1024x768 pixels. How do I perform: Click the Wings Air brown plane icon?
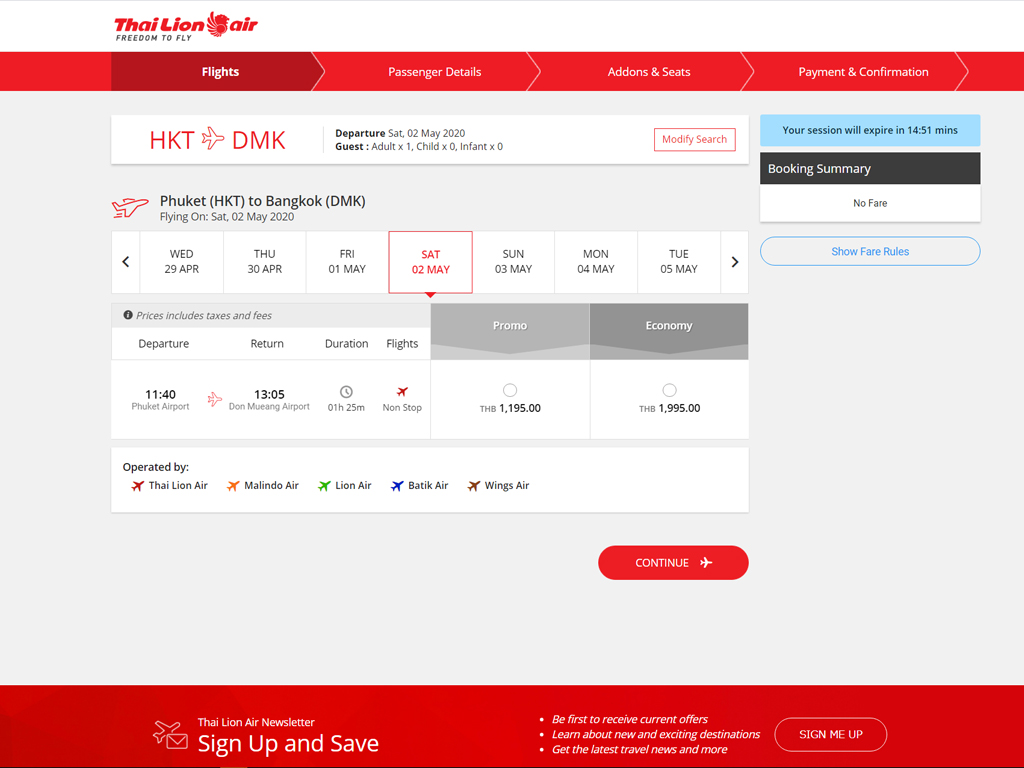pyautogui.click(x=473, y=486)
